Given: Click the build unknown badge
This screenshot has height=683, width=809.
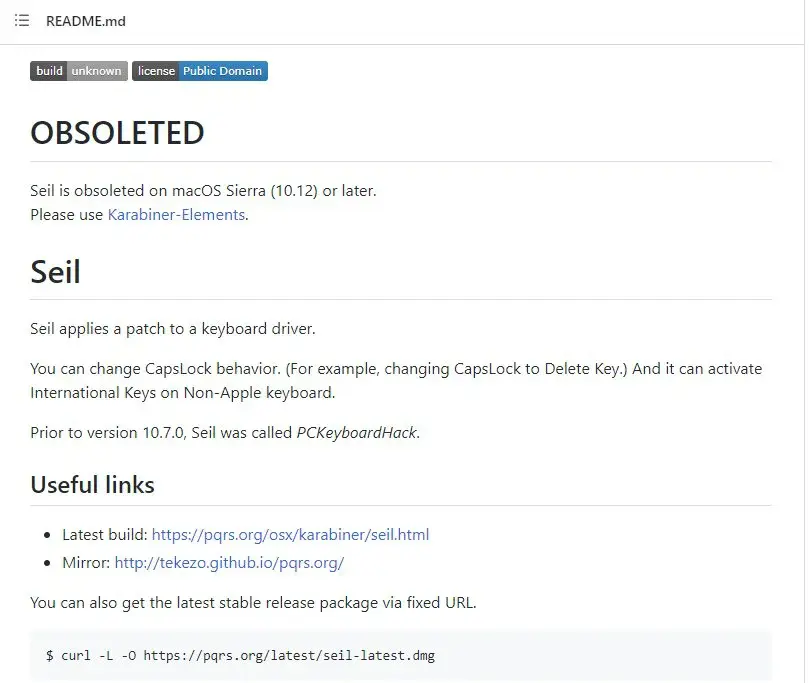Looking at the screenshot, I should point(79,71).
